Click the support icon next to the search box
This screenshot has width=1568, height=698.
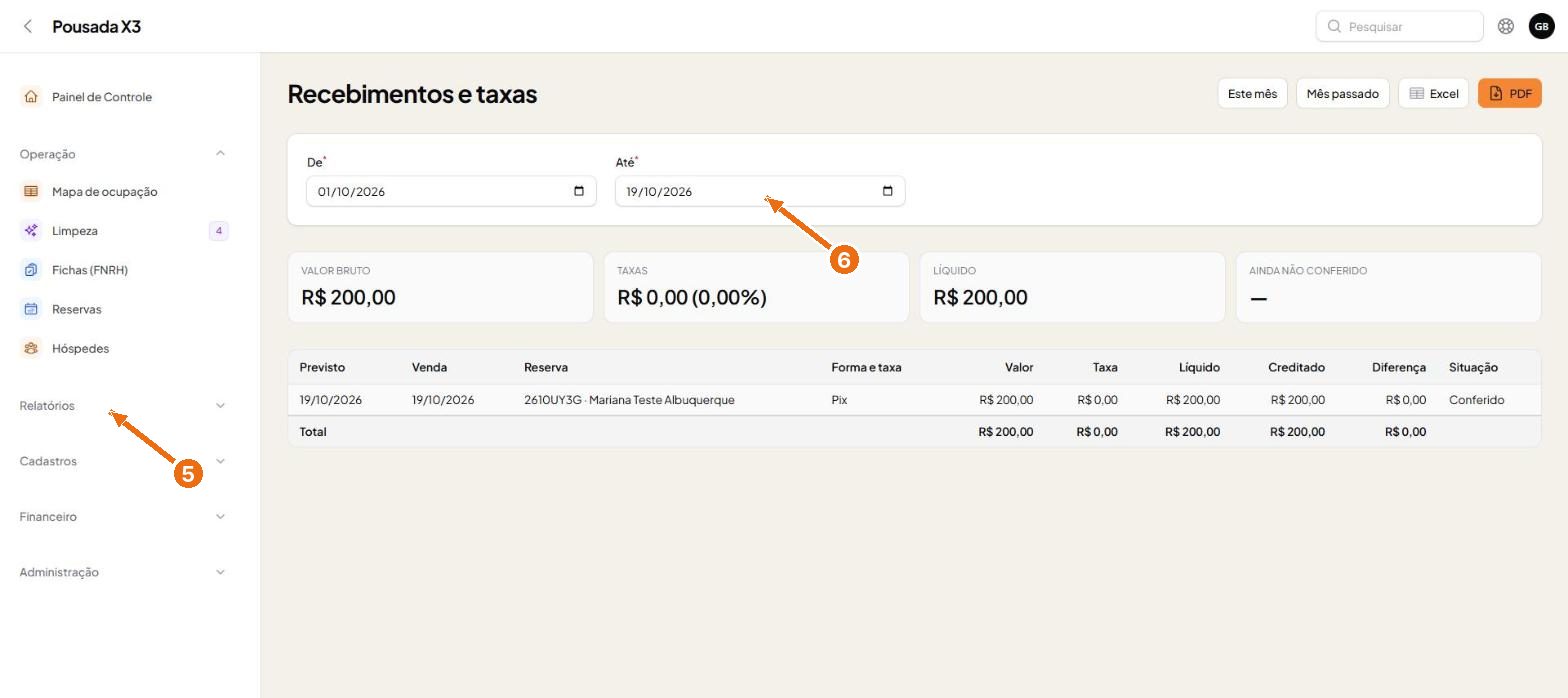(1506, 26)
